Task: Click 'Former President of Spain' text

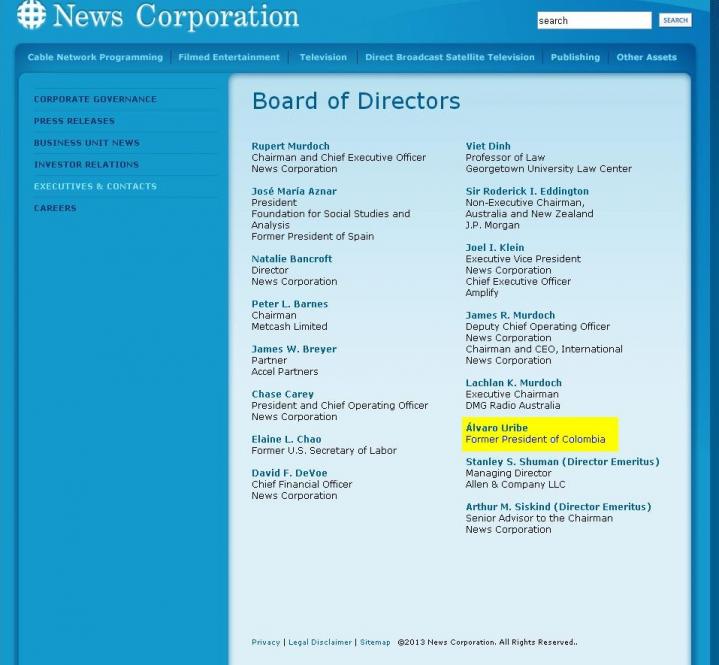Action: 313,237
